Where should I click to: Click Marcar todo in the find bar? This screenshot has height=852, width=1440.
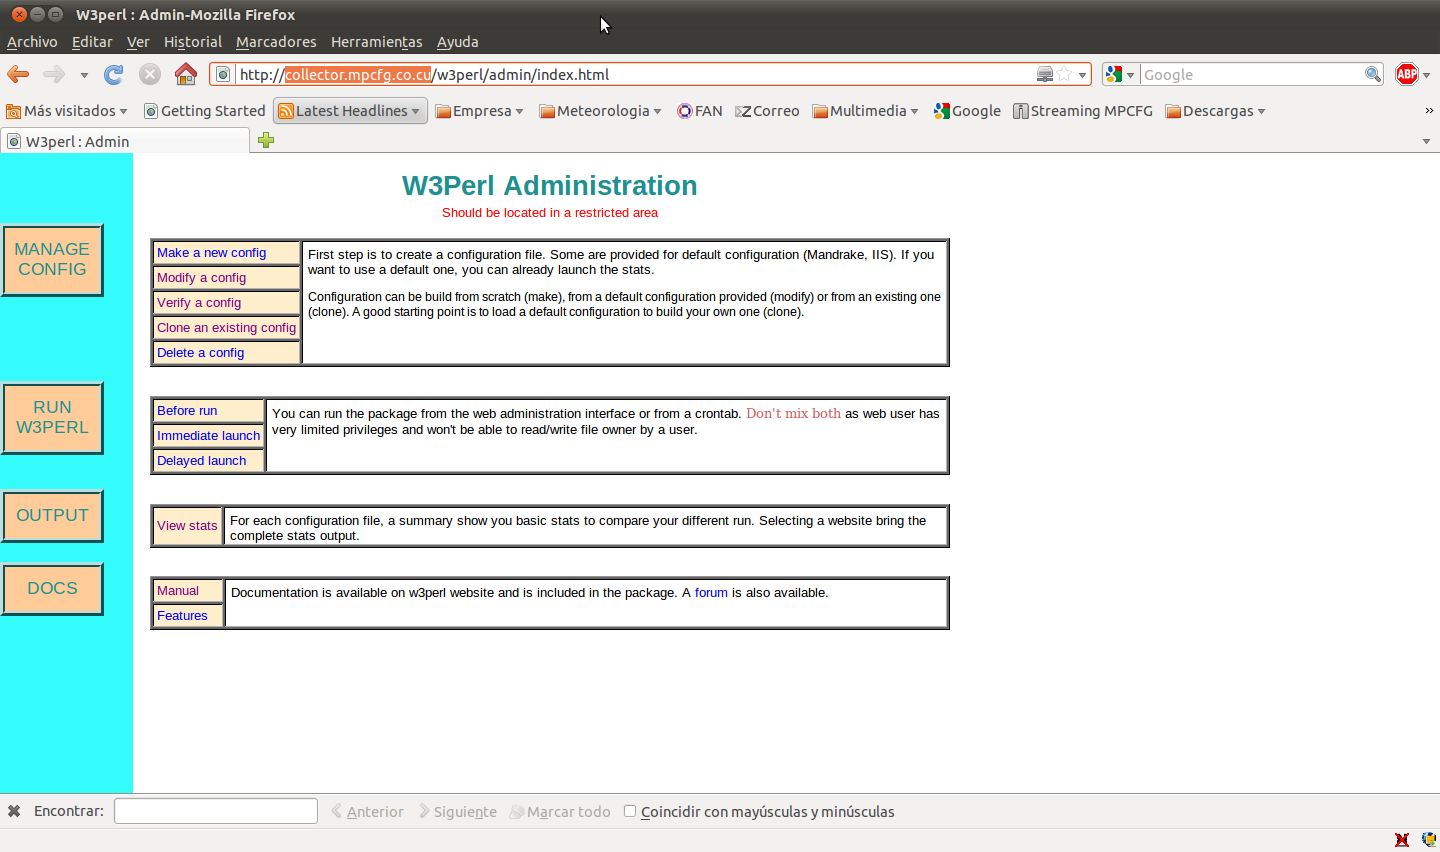[x=560, y=812]
